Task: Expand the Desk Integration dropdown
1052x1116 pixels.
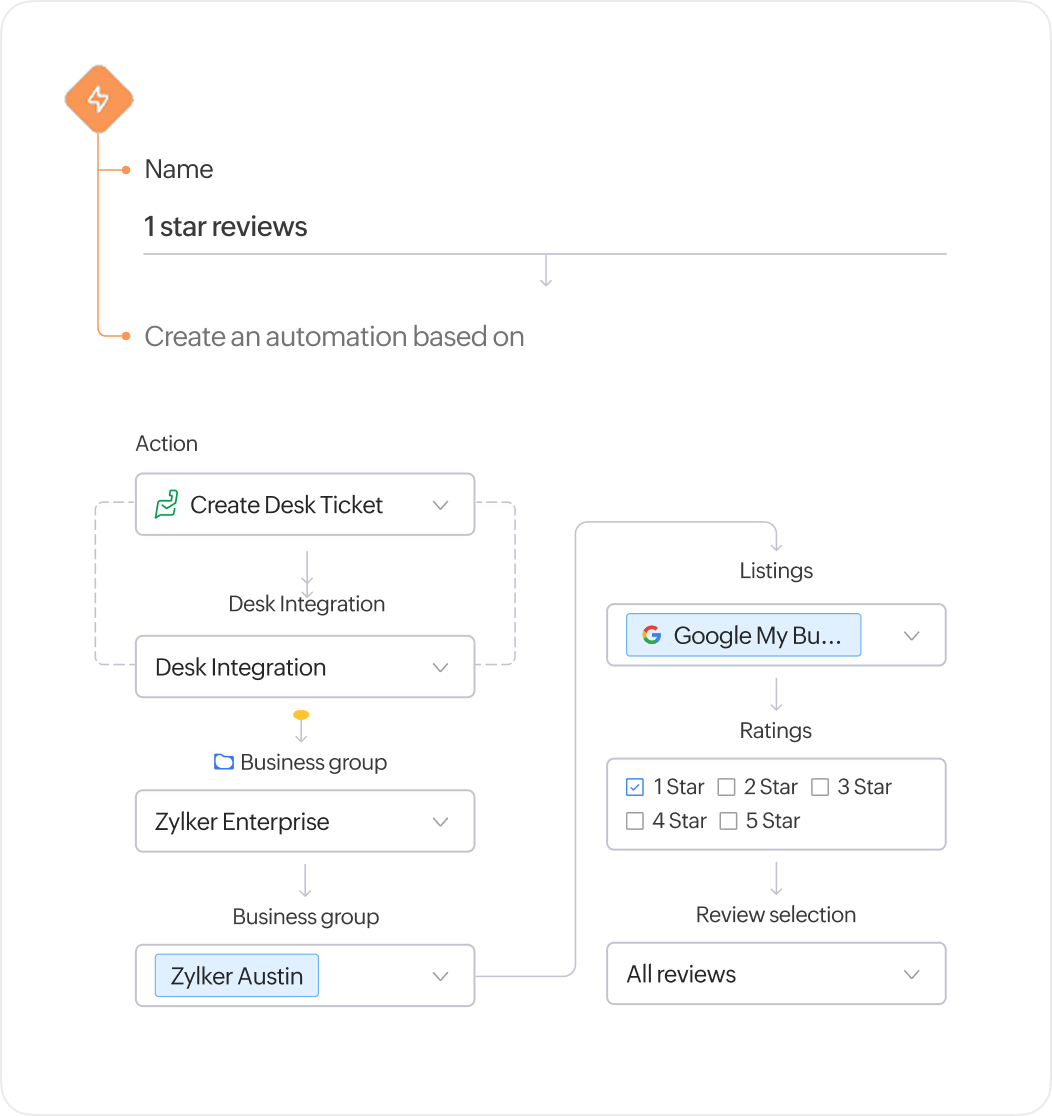Action: (440, 667)
